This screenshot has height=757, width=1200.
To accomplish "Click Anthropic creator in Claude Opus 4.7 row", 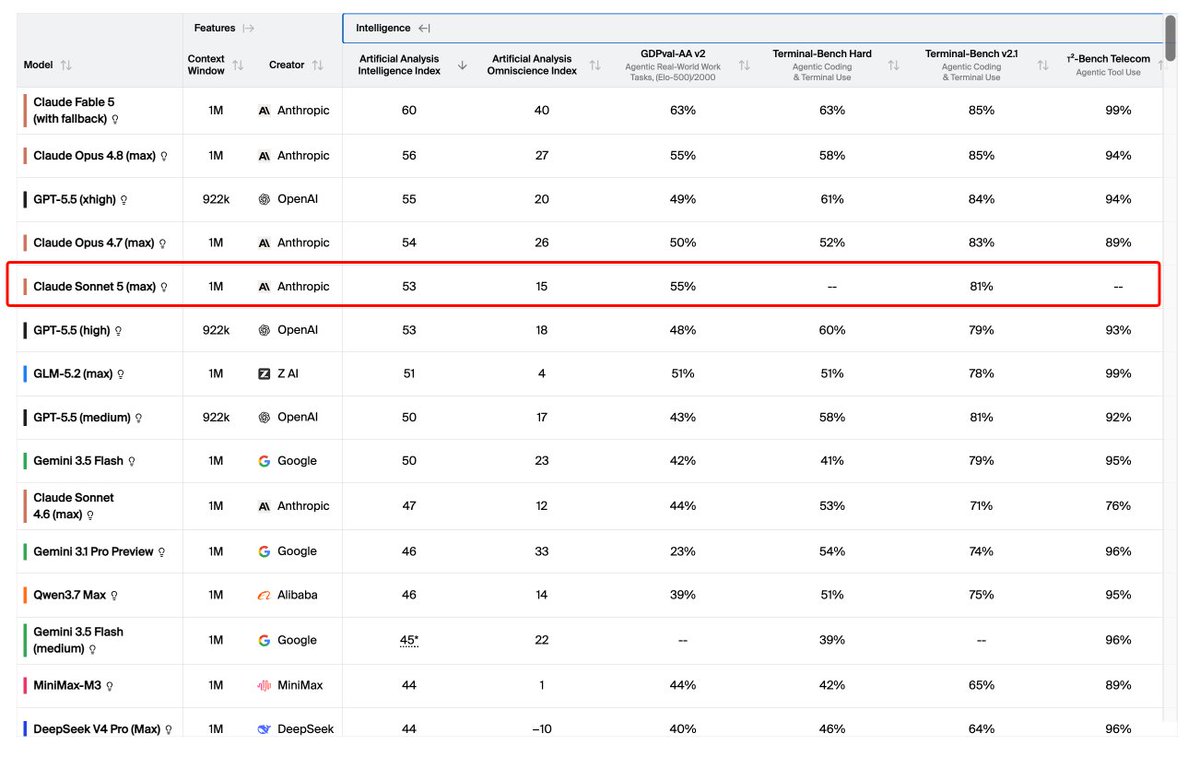I will point(302,243).
